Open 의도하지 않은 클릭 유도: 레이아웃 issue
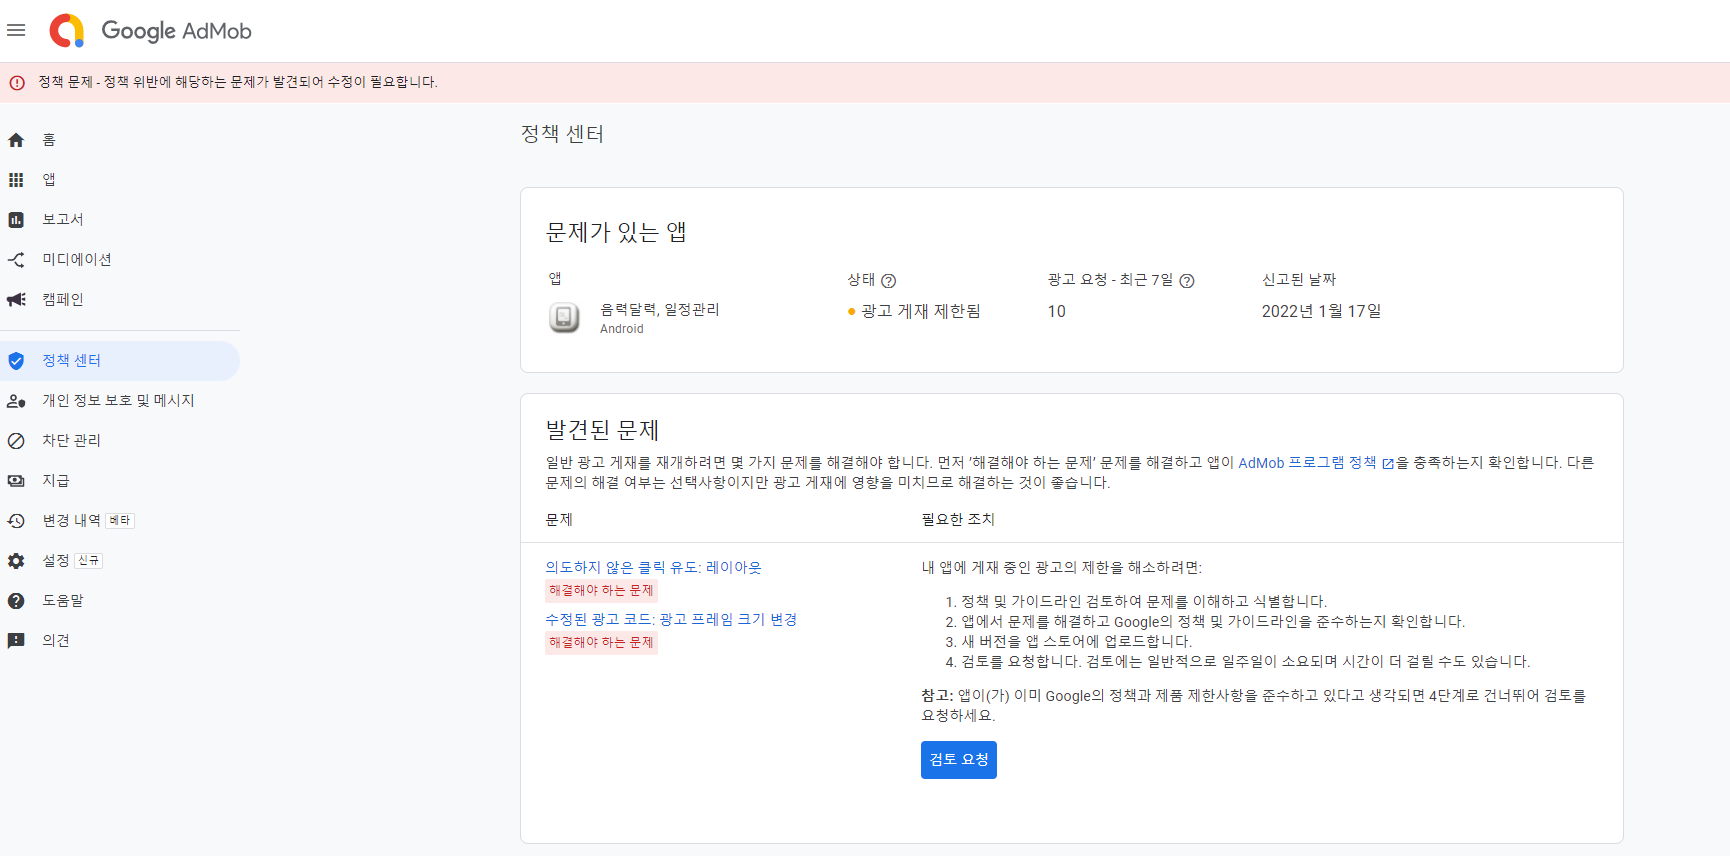Screen dimensions: 1730x856 pyautogui.click(x=653, y=568)
